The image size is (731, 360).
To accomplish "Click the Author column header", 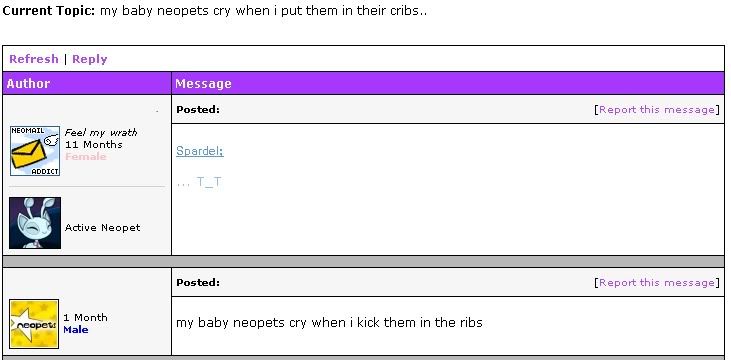I will point(28,83).
